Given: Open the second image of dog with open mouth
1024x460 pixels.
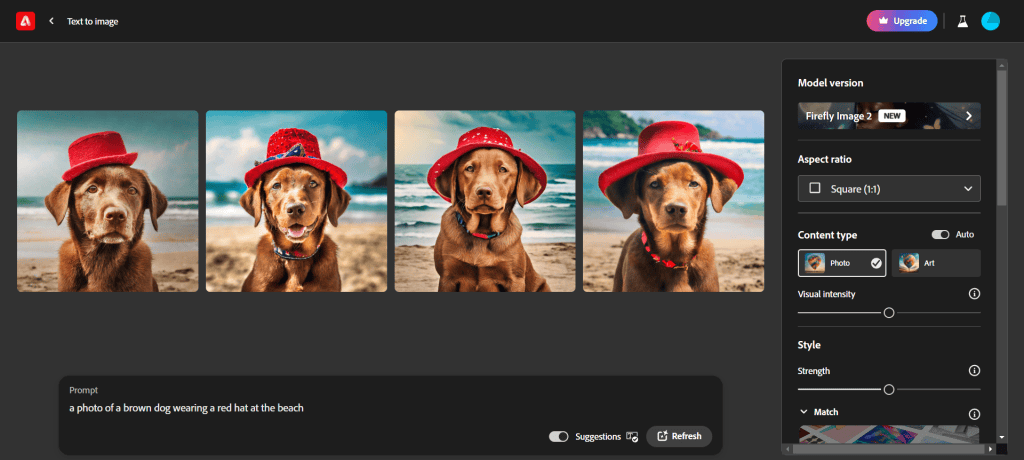Looking at the screenshot, I should (x=296, y=201).
